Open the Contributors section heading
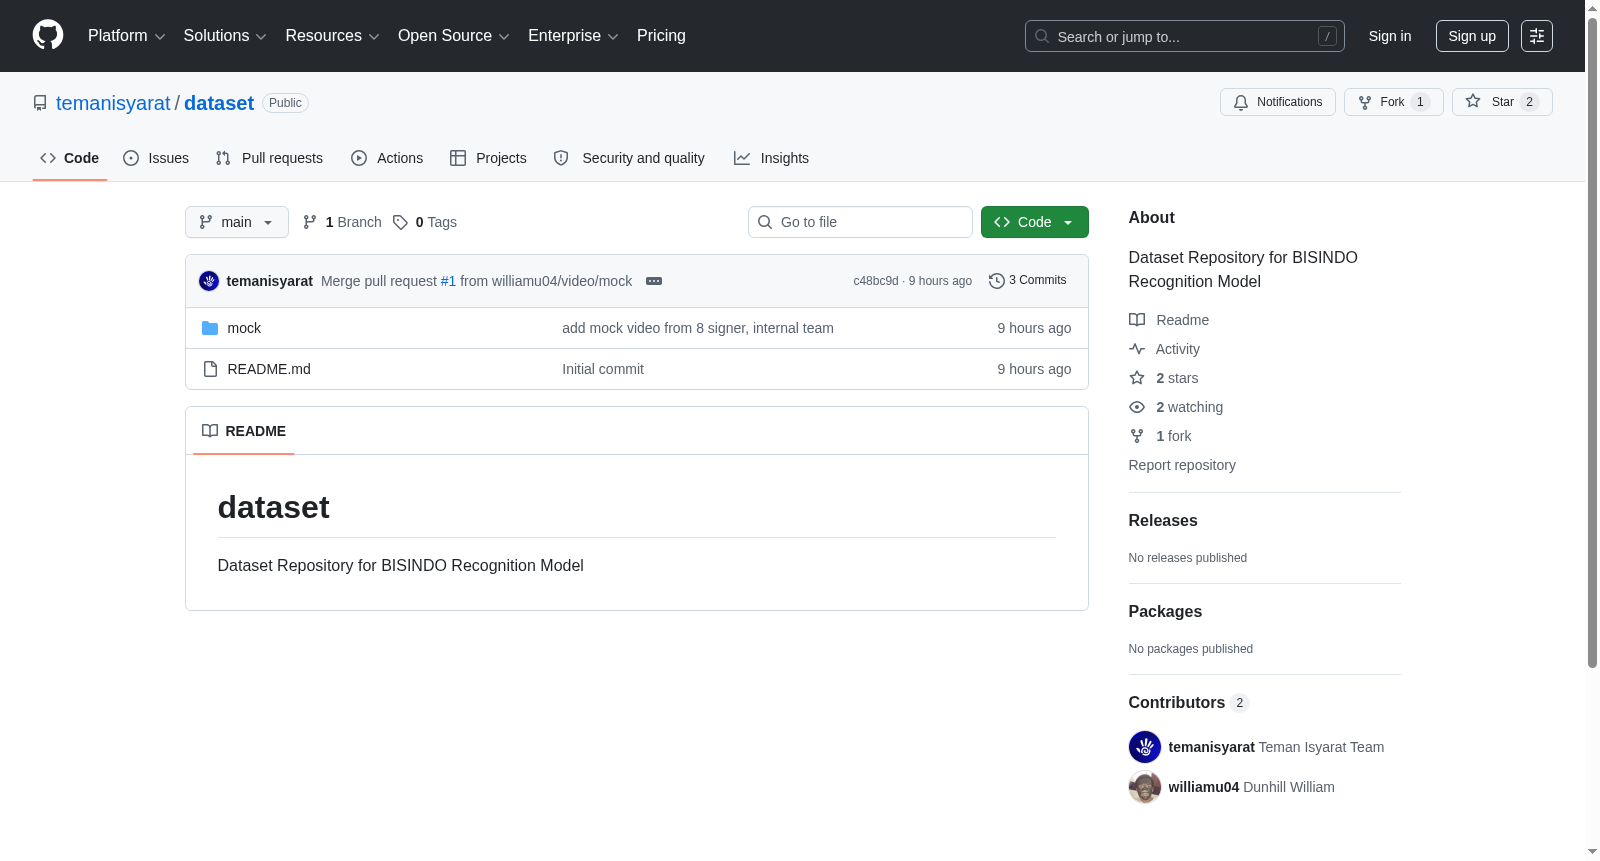The height and width of the screenshot is (861, 1600). coord(1177,702)
